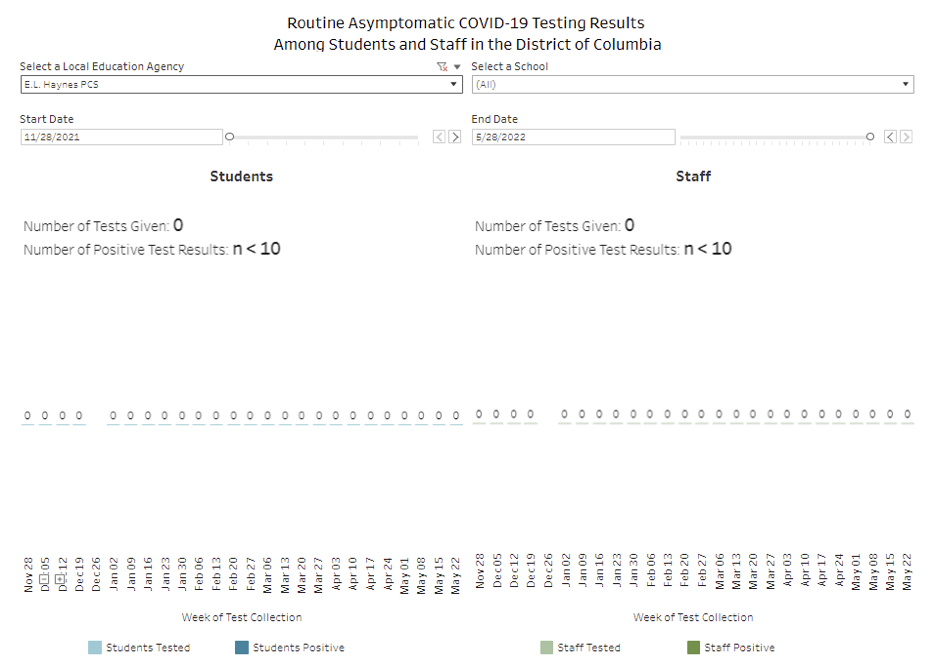Step End Date forward with right arrow

click(906, 137)
